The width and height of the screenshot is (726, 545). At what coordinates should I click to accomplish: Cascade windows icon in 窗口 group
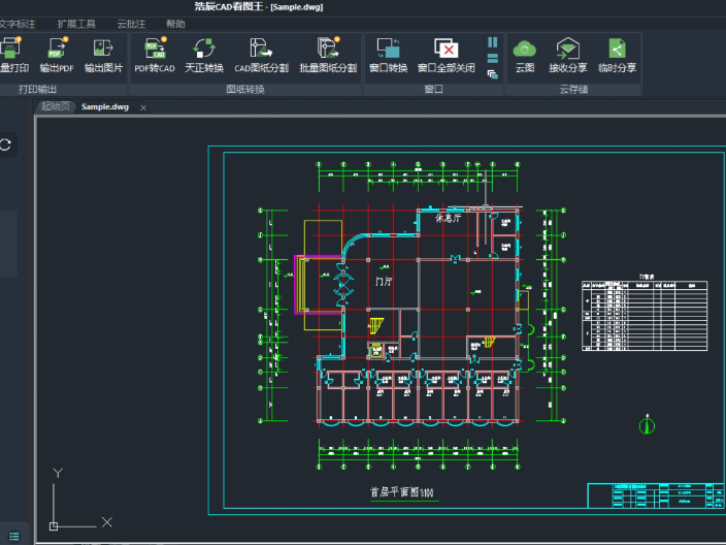coord(493,74)
